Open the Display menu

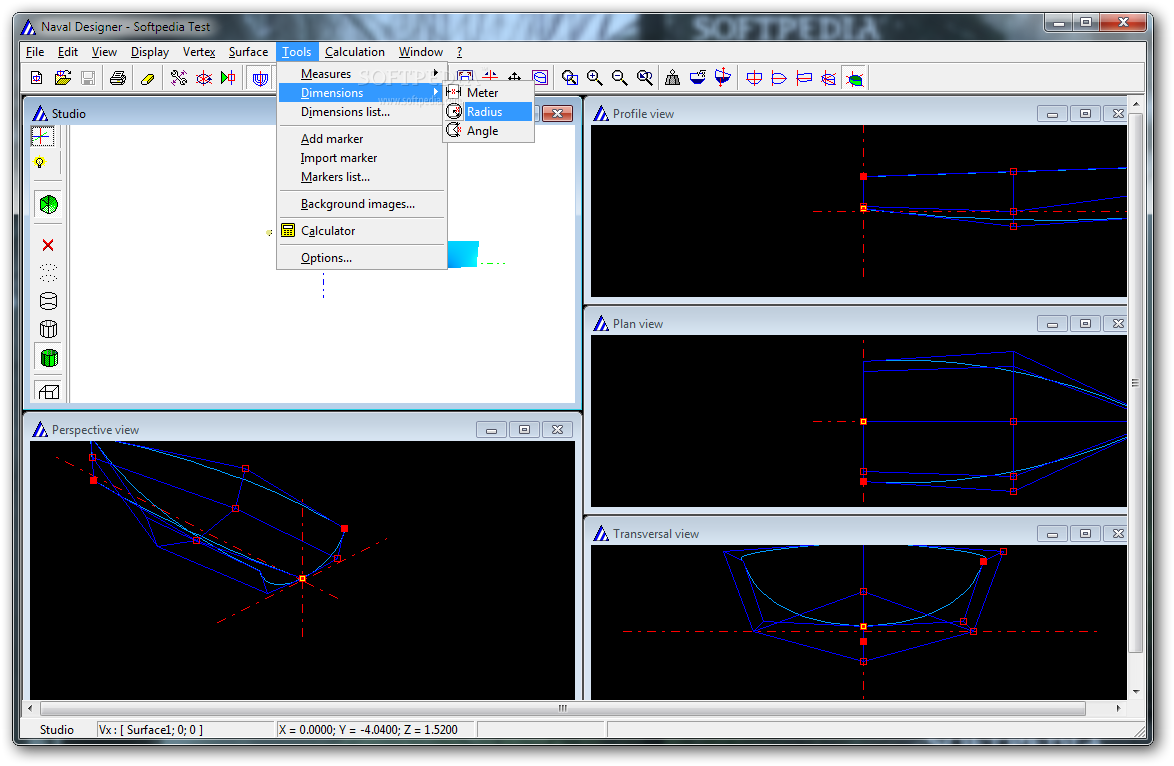150,52
